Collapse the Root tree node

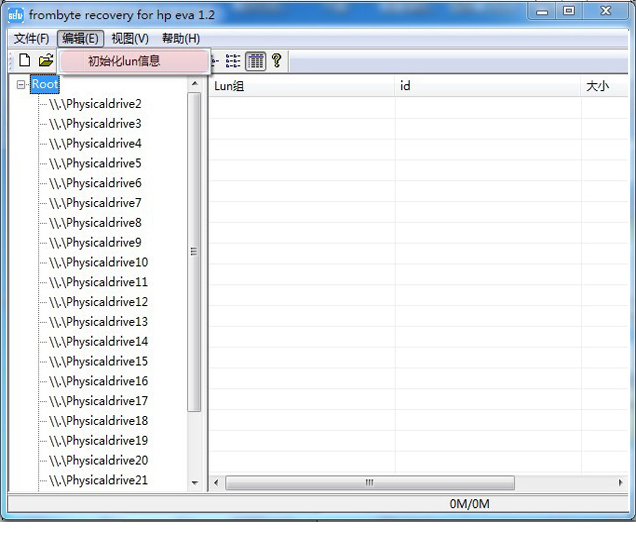point(21,84)
